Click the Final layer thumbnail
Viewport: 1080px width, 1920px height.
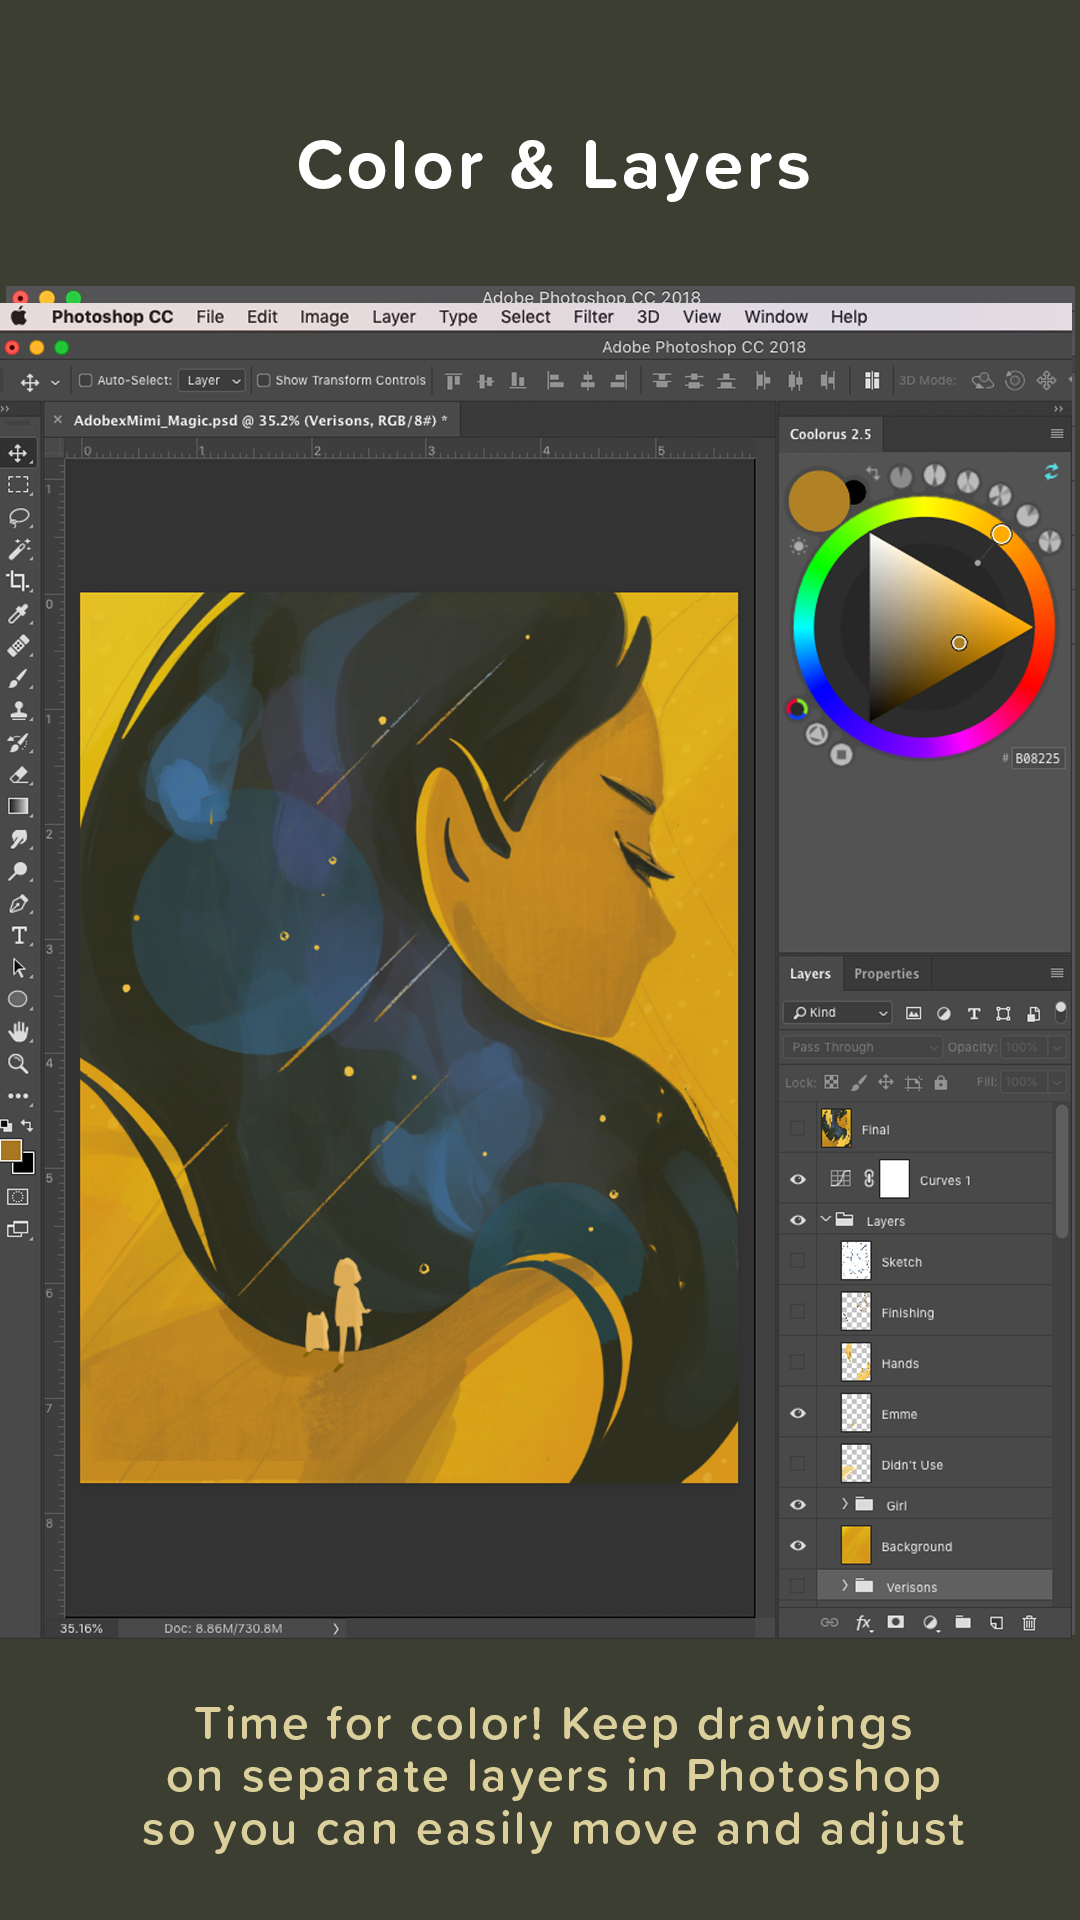836,1128
